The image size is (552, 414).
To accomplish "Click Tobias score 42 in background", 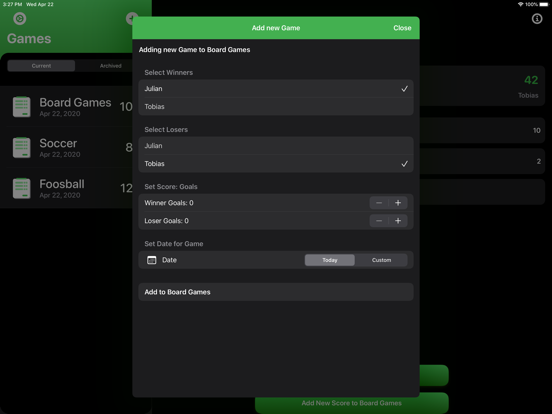I will (x=531, y=80).
